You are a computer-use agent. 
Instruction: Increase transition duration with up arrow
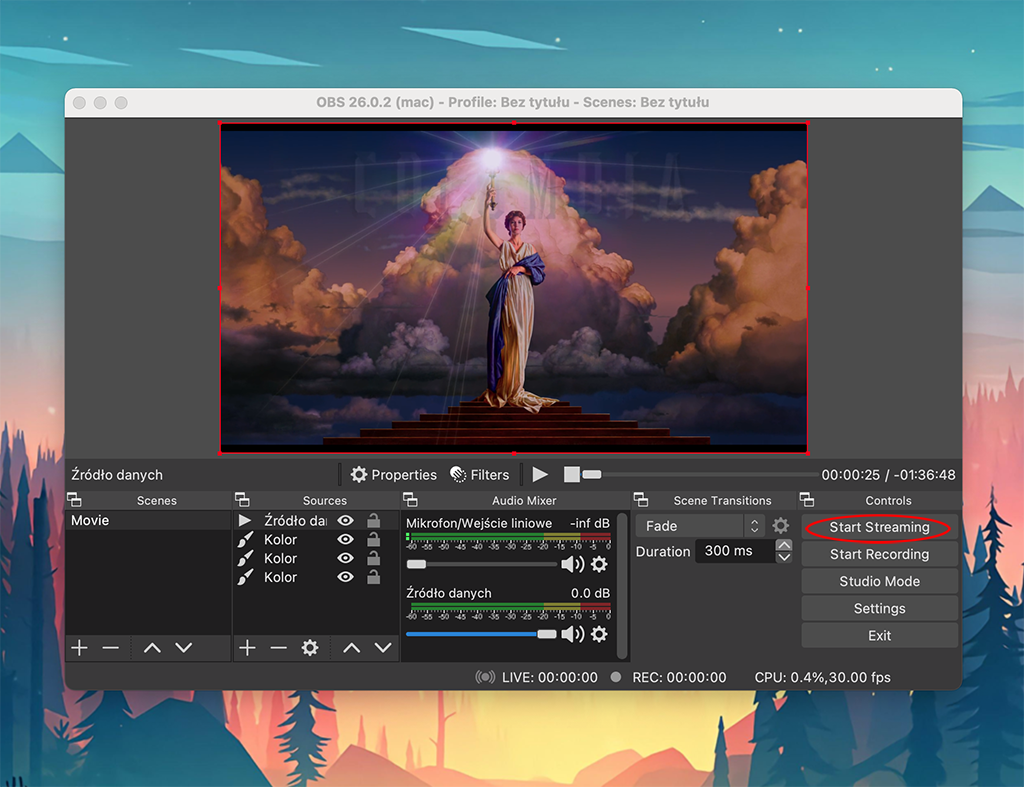(784, 545)
